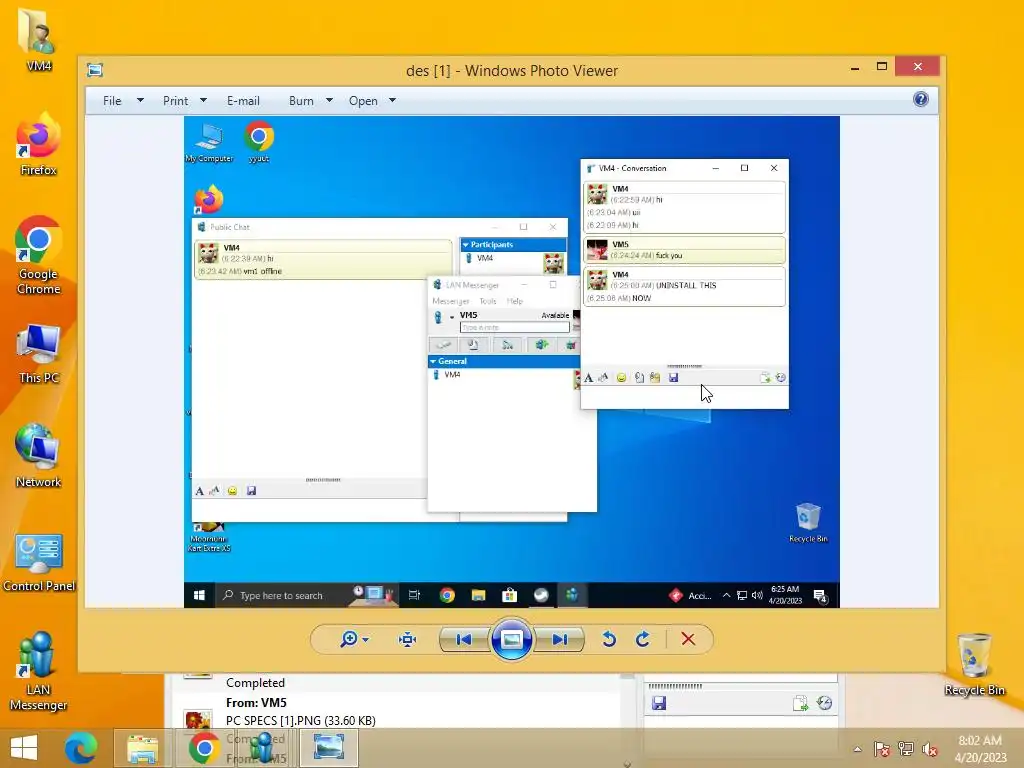Click the network tray icon
The width and height of the screenshot is (1024, 768).
(x=906, y=749)
